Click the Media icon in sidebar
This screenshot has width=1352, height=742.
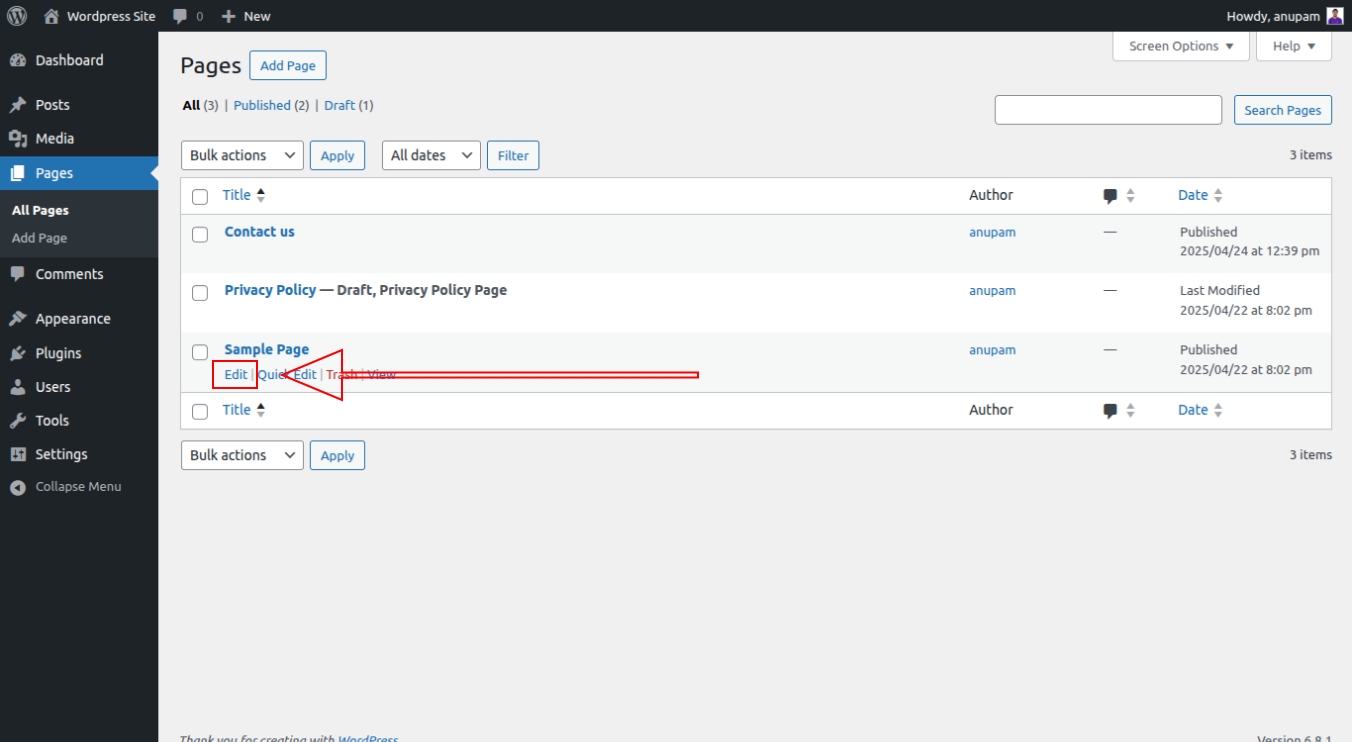coord(17,139)
